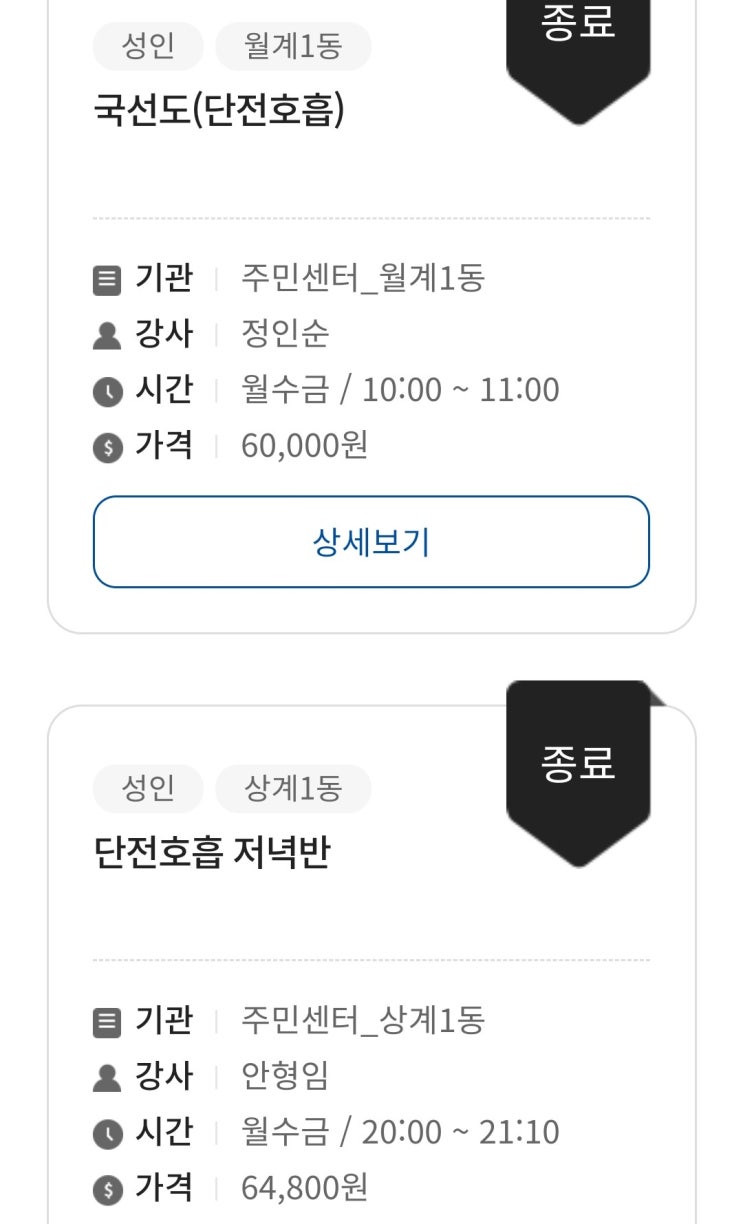
Task: Select the 상계1동 tag chip
Action: (x=293, y=789)
